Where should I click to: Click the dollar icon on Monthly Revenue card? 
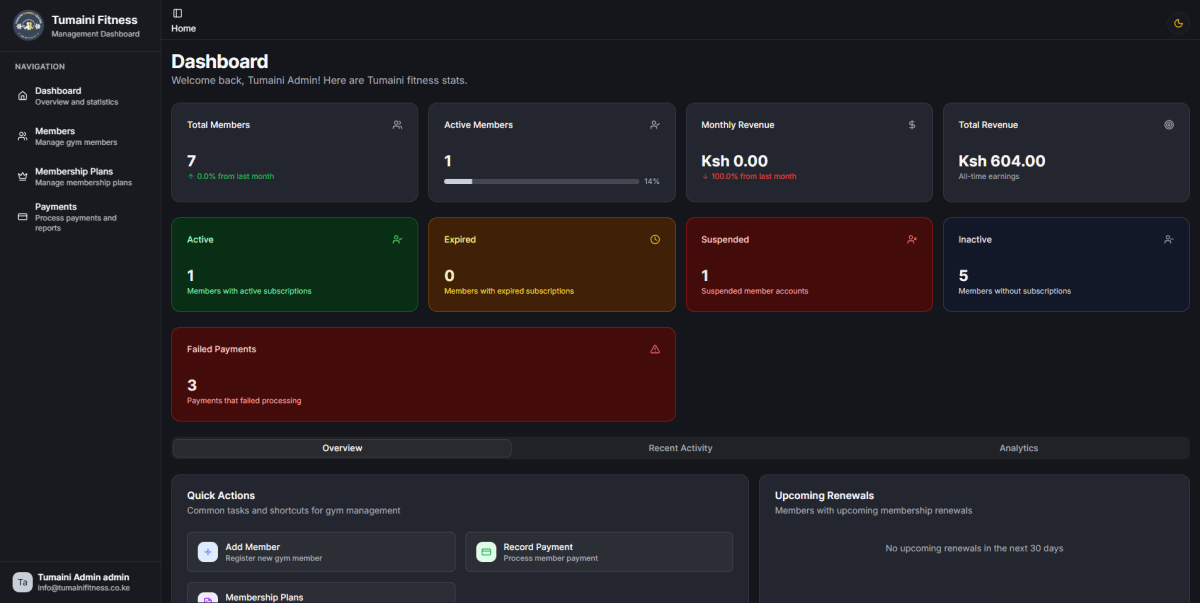tap(912, 125)
